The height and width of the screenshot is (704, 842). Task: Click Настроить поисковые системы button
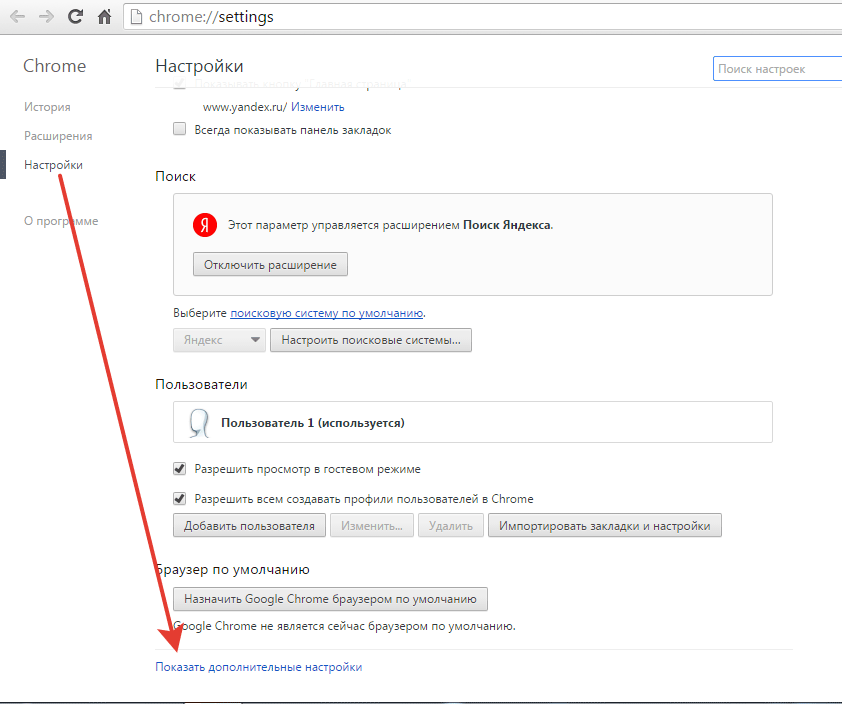point(371,340)
